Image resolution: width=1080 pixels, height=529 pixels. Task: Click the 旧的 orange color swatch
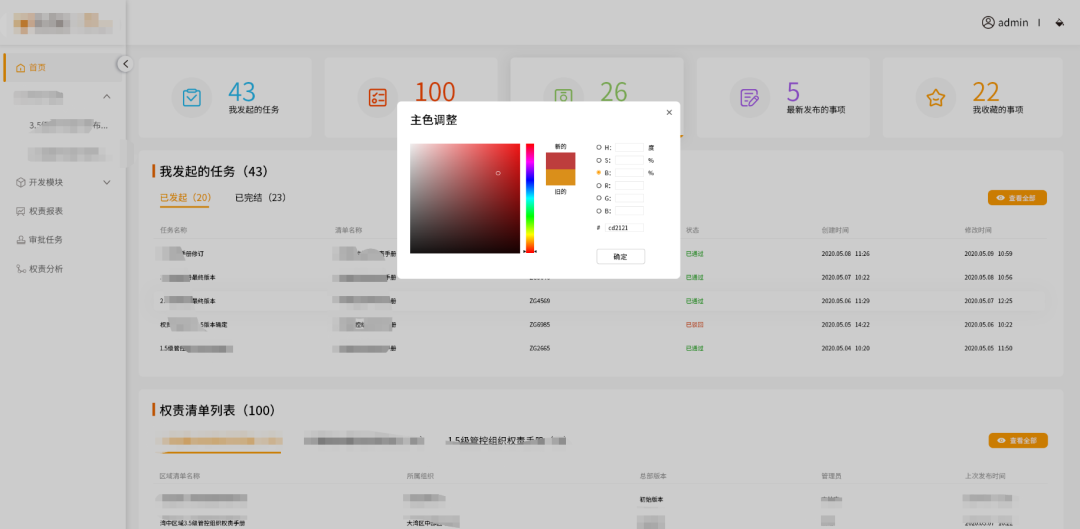[x=561, y=178]
